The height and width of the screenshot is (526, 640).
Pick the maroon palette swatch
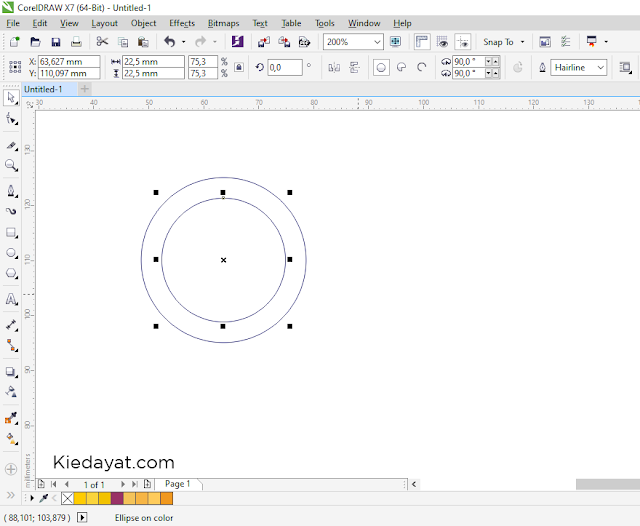click(x=117, y=498)
